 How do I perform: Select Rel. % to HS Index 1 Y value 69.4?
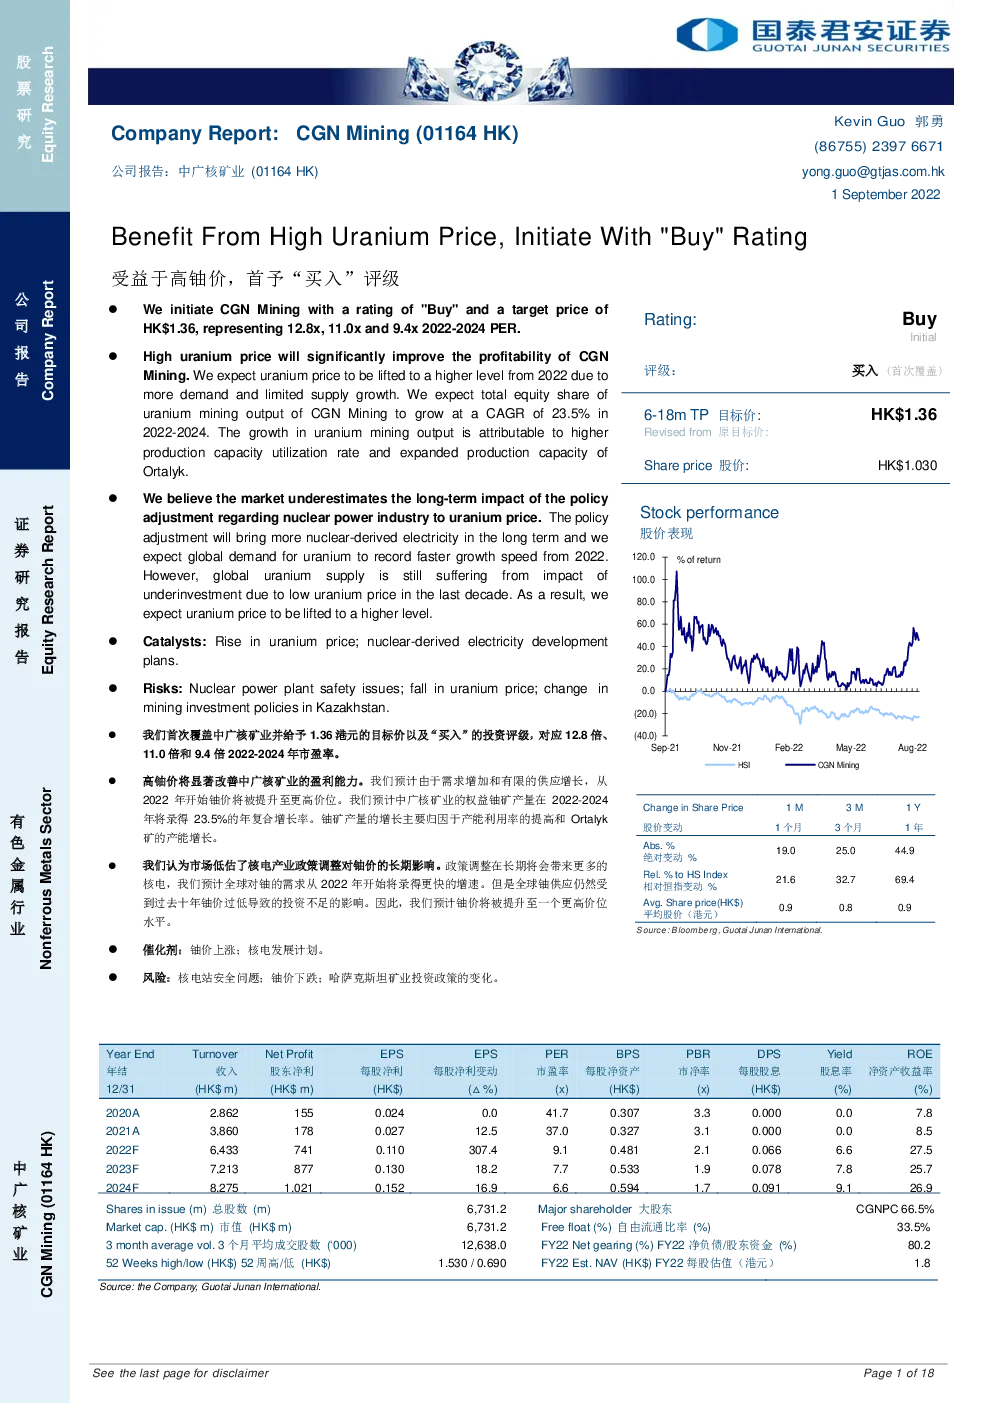point(904,880)
